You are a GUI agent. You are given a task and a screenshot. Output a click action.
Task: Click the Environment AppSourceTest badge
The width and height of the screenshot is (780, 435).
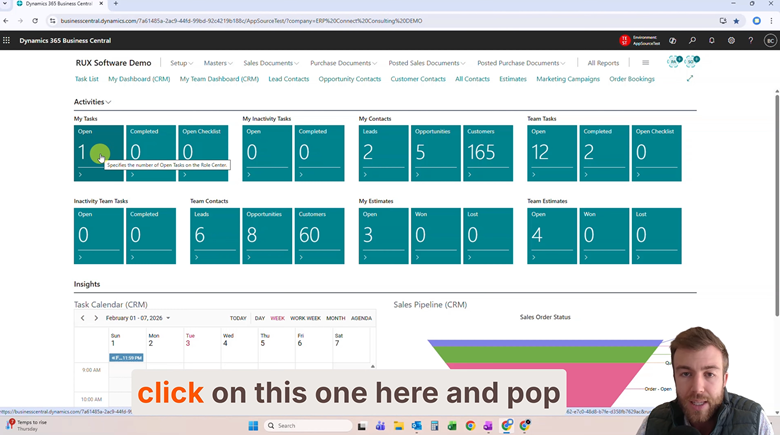coord(640,40)
